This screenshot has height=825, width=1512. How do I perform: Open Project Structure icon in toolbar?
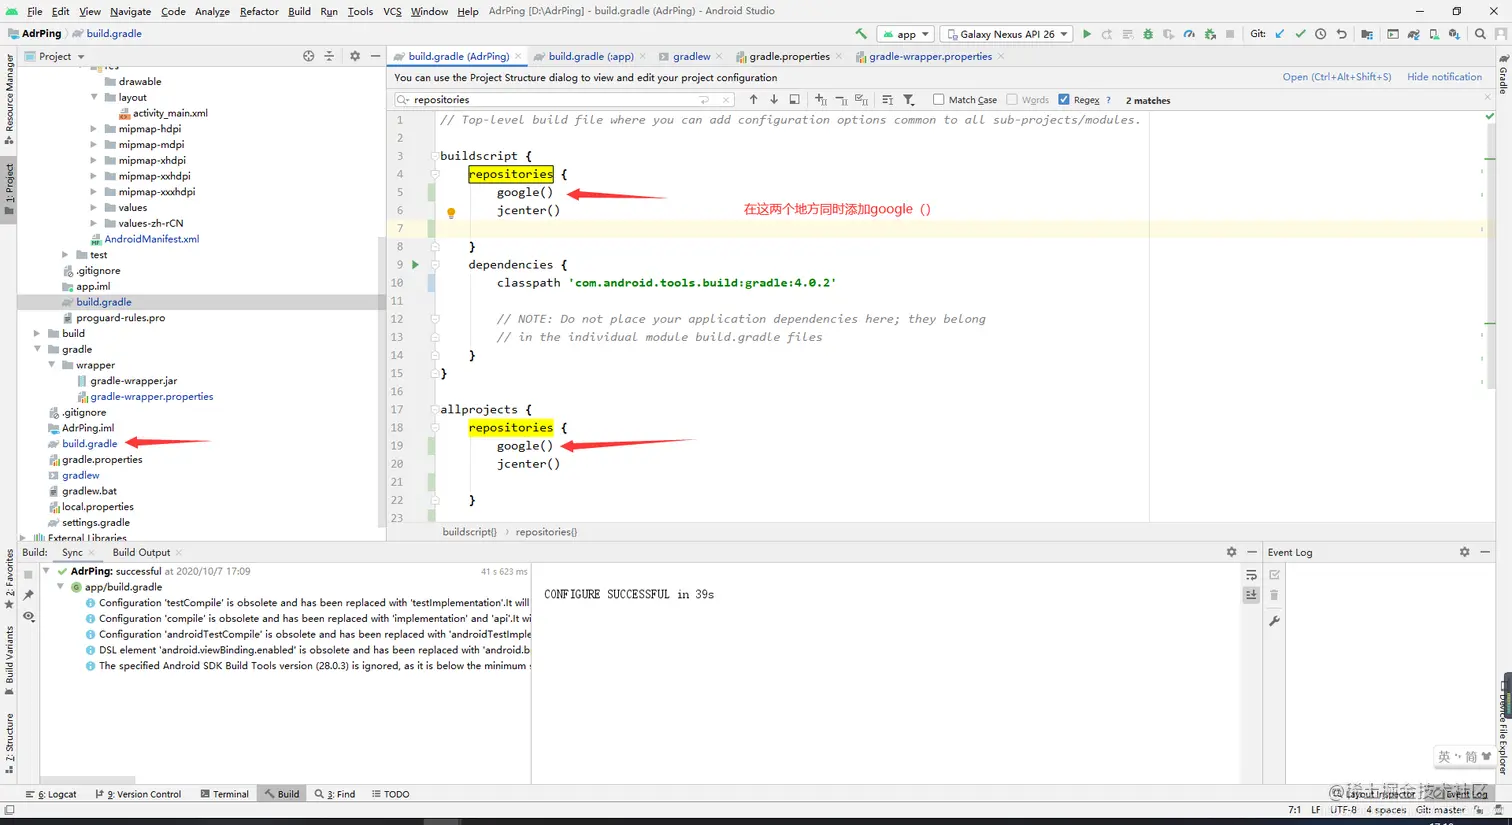pos(1367,34)
